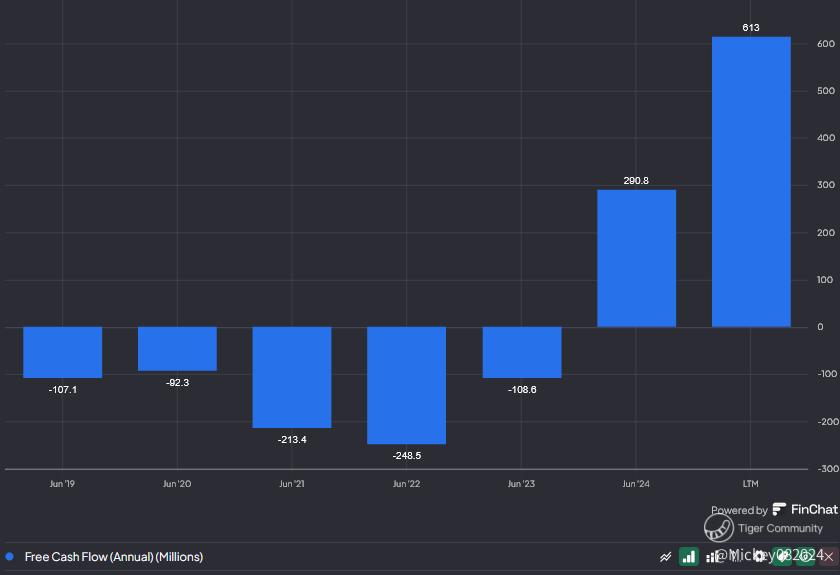Remove the Free Cash Flow series

point(828,556)
